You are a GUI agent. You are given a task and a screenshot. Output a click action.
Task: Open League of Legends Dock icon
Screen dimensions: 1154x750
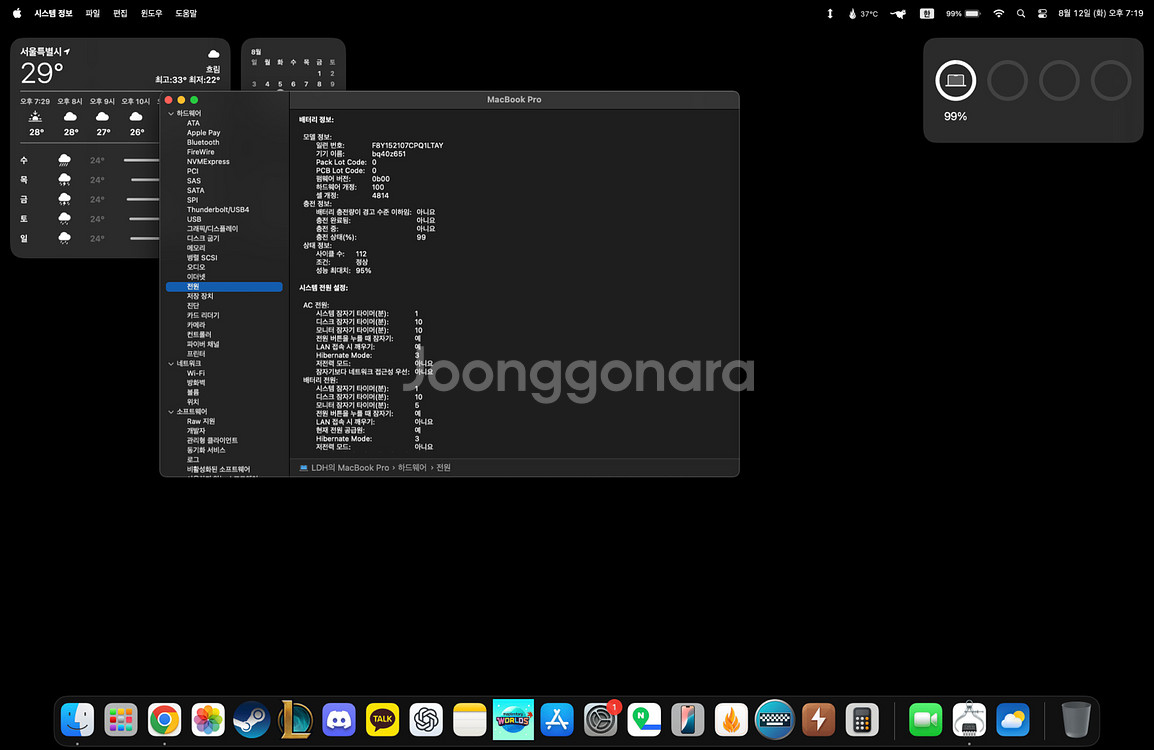tap(295, 719)
